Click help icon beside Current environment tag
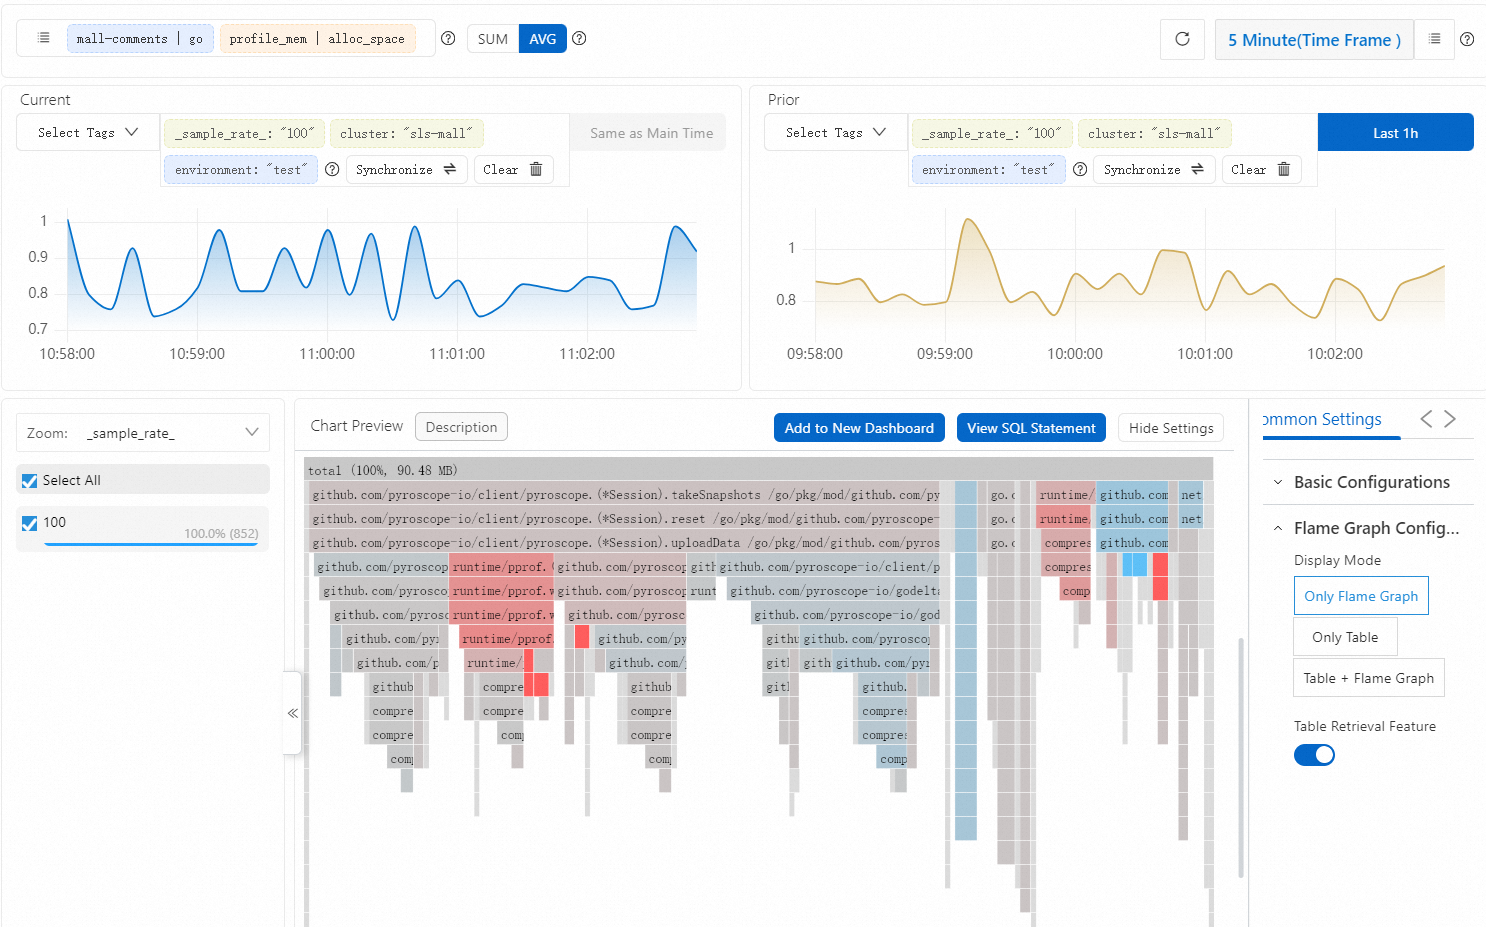 332,169
